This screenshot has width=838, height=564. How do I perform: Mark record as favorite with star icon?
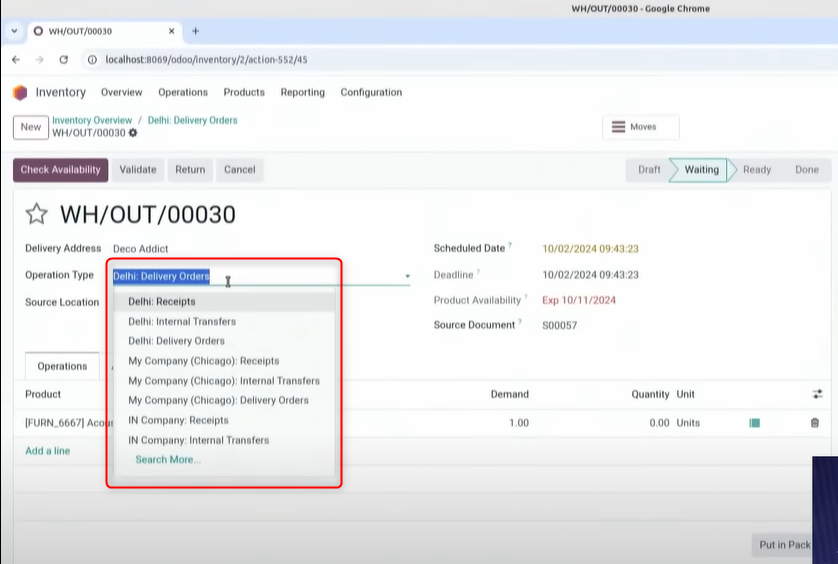tap(36, 214)
